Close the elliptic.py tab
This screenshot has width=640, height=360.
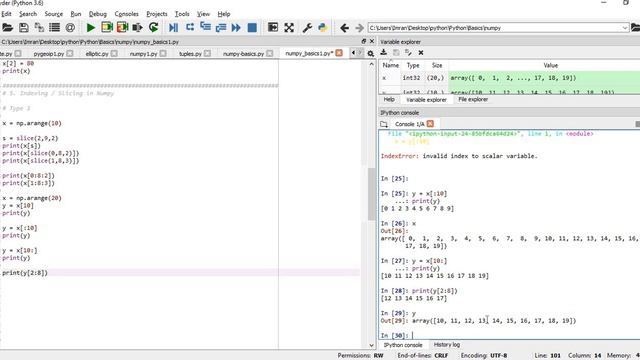point(114,53)
